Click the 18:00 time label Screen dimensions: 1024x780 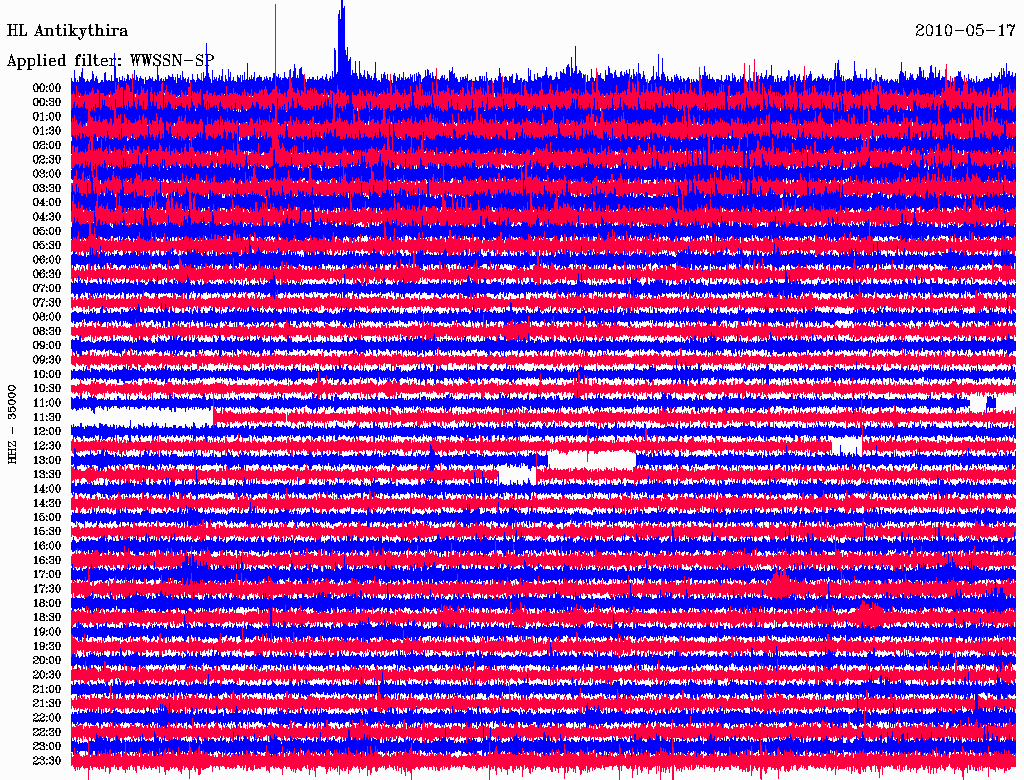tap(47, 603)
